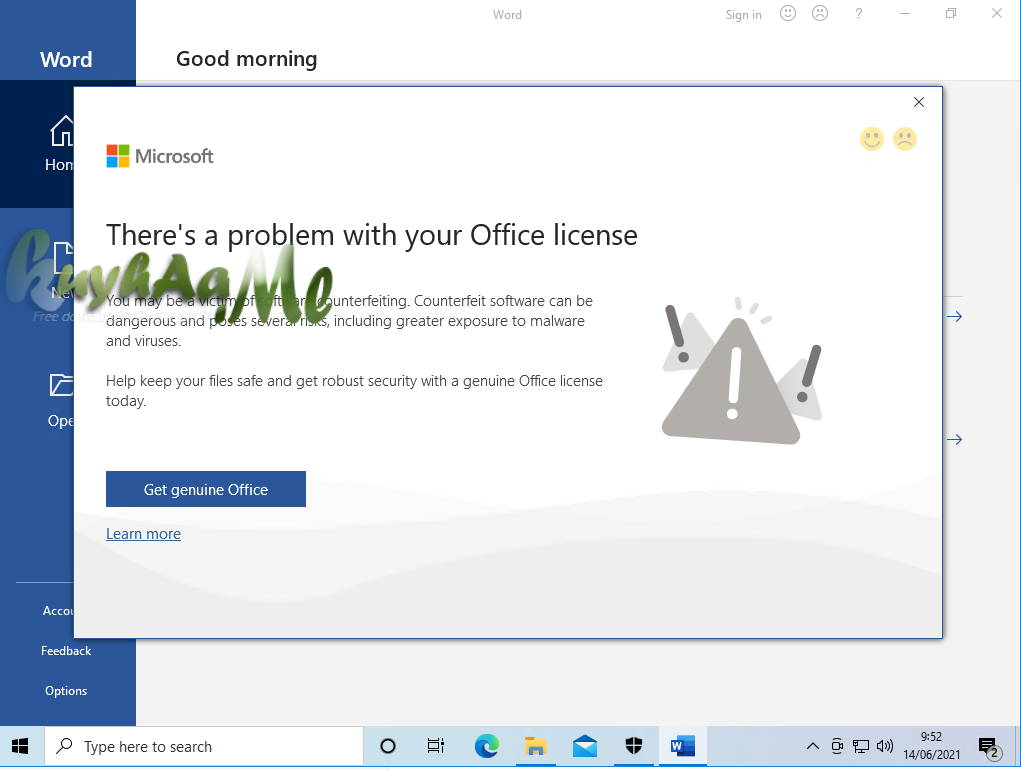Open File Explorer from taskbar
The image size is (1021, 770).
pyautogui.click(x=535, y=746)
